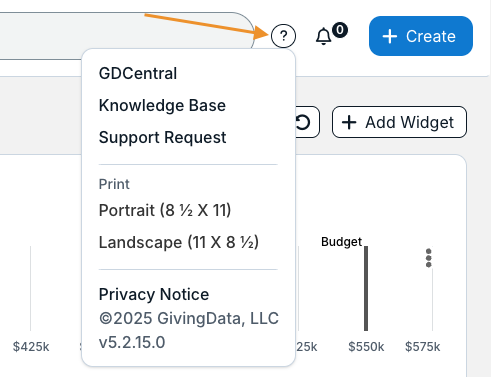The image size is (491, 377).
Task: Click the v5.2.15.0 version text
Action: coord(132,342)
